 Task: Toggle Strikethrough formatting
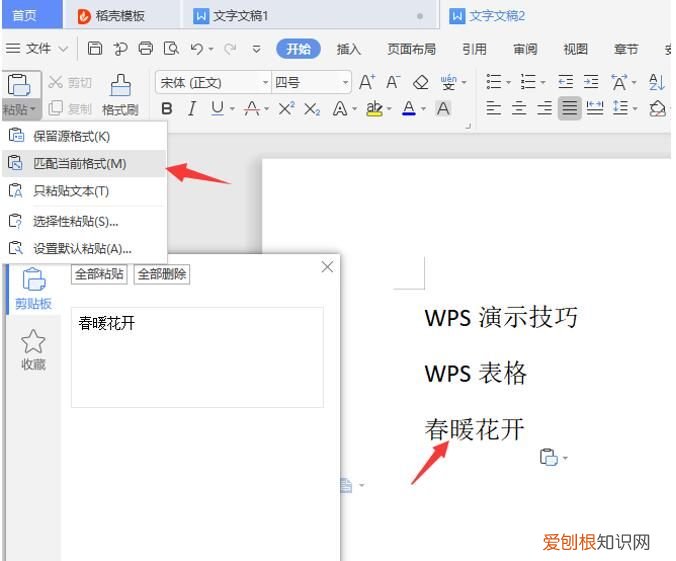coord(252,109)
